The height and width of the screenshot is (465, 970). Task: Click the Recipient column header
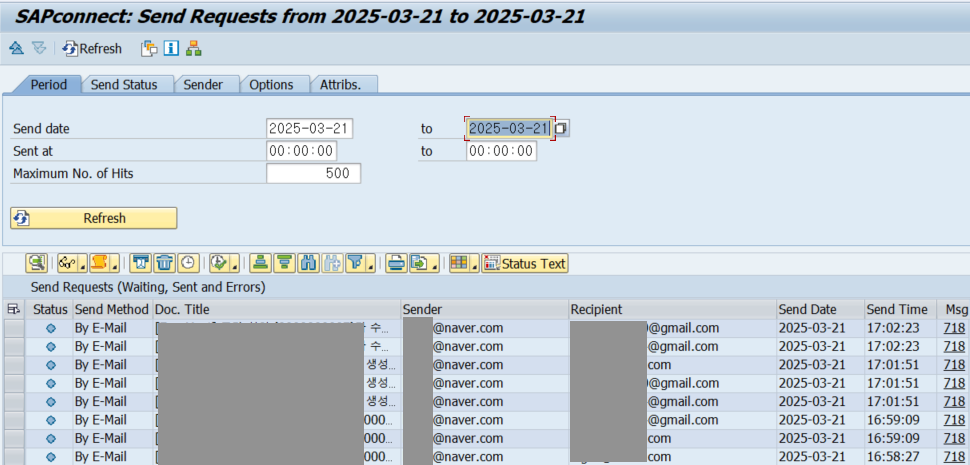tap(673, 309)
